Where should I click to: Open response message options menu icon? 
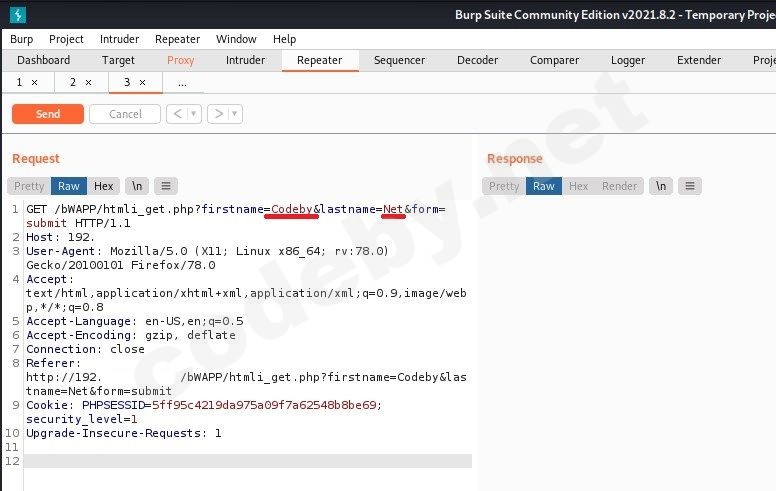tap(690, 186)
